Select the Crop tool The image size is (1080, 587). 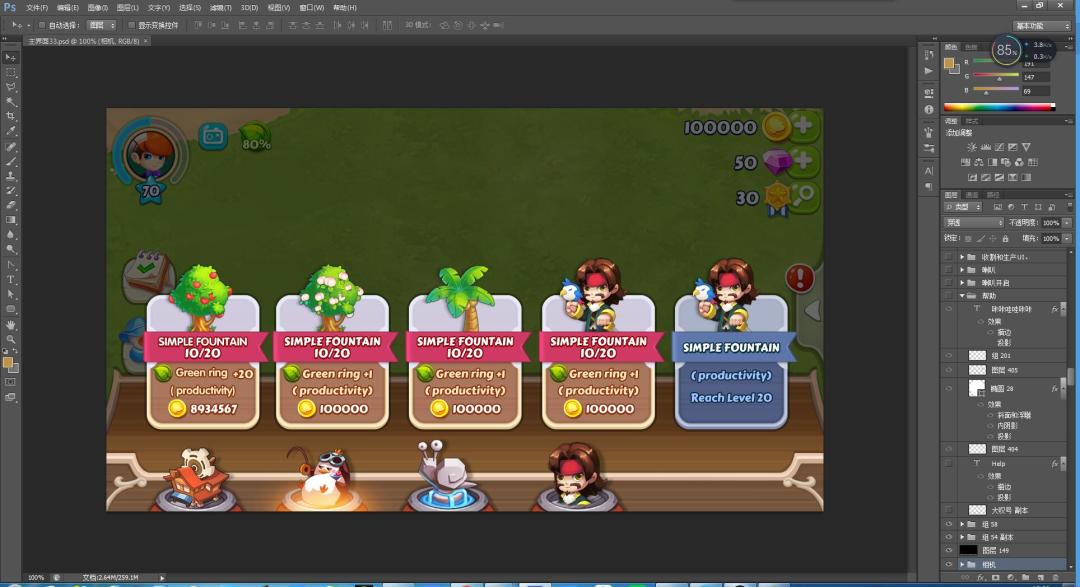pos(12,116)
